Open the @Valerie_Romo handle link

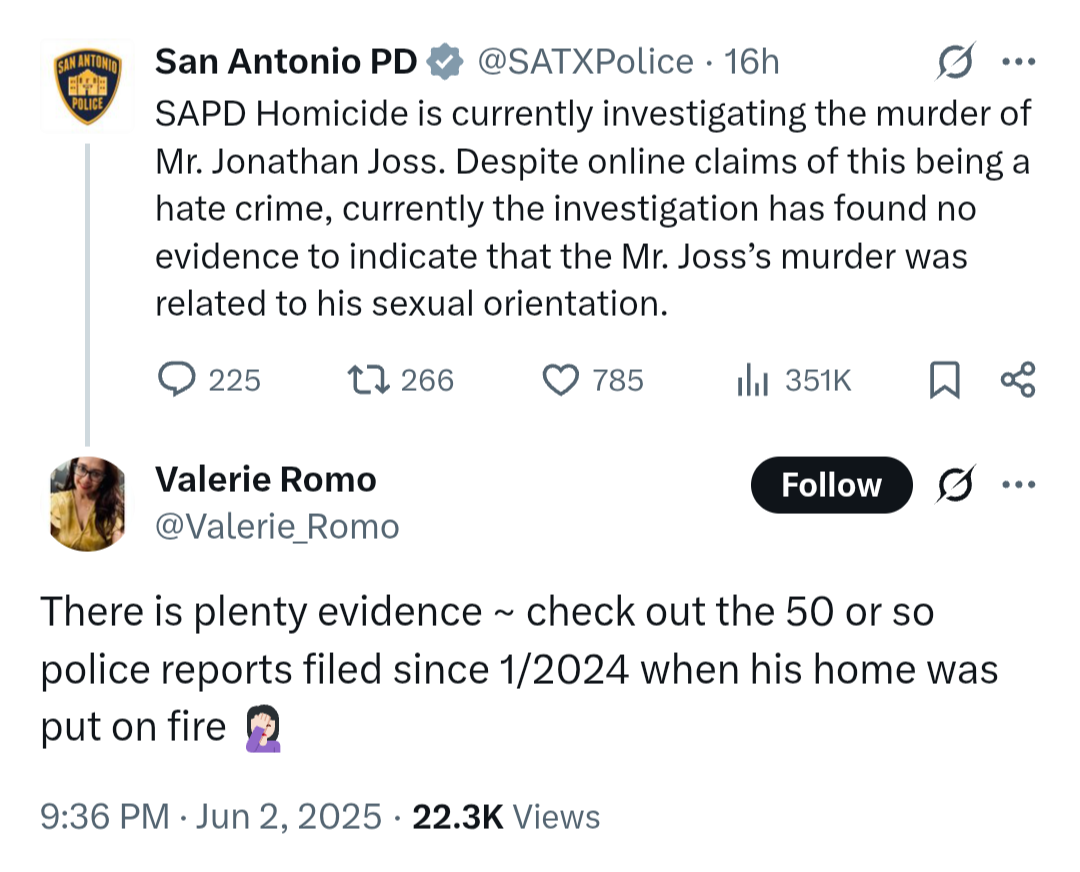tap(277, 528)
